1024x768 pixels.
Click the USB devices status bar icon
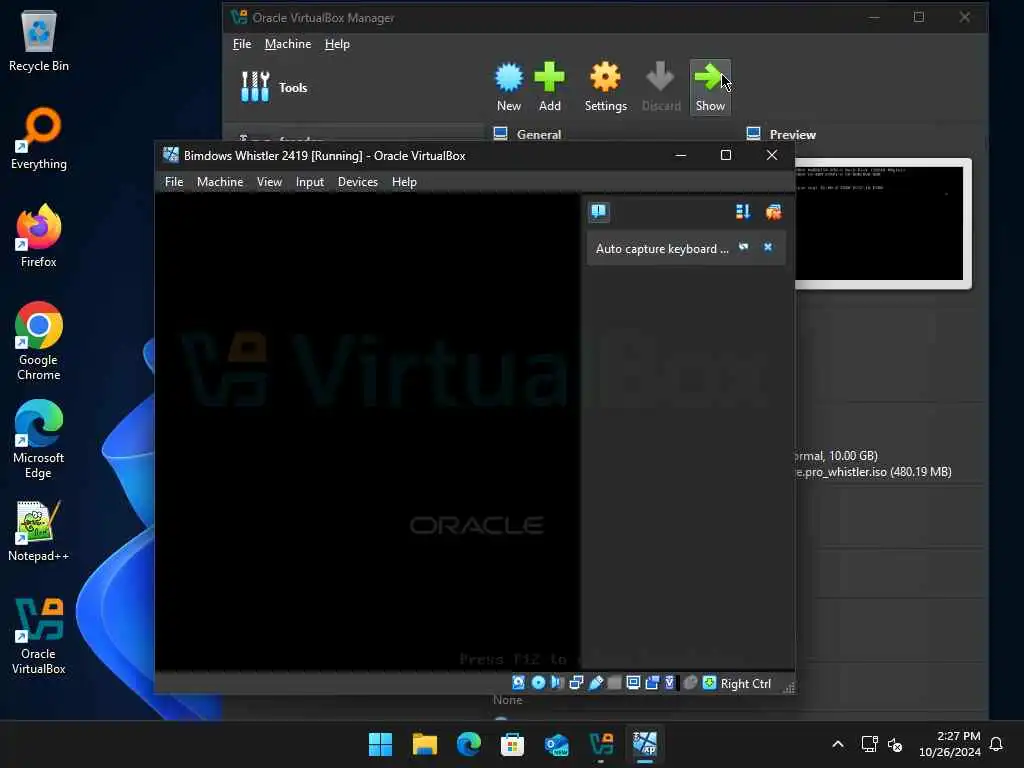click(596, 682)
